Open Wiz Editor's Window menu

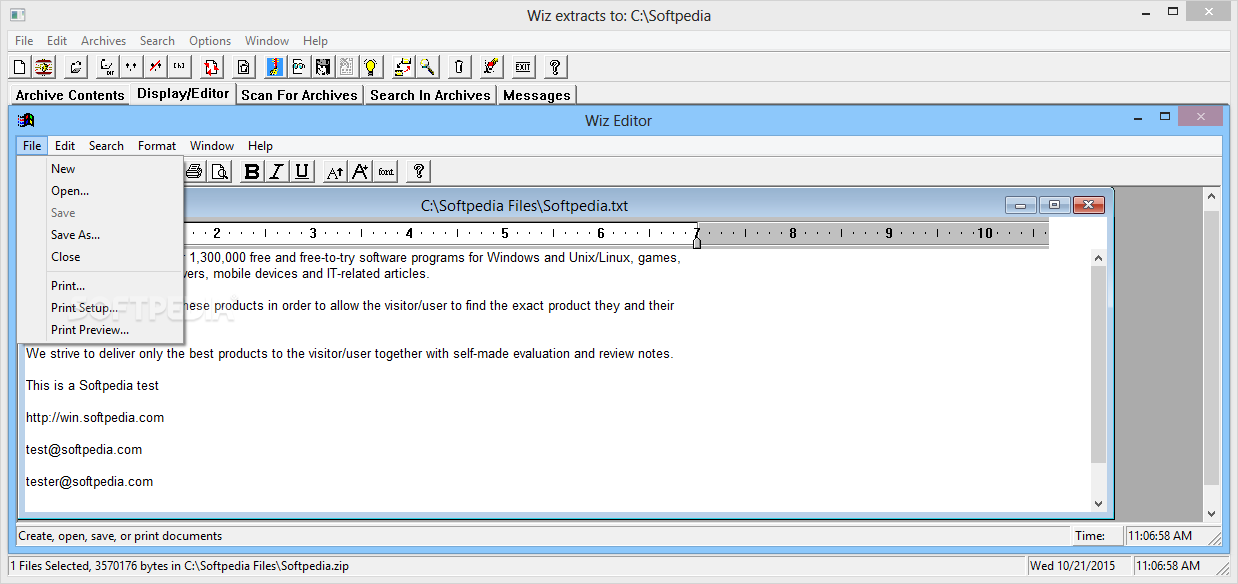click(x=212, y=146)
